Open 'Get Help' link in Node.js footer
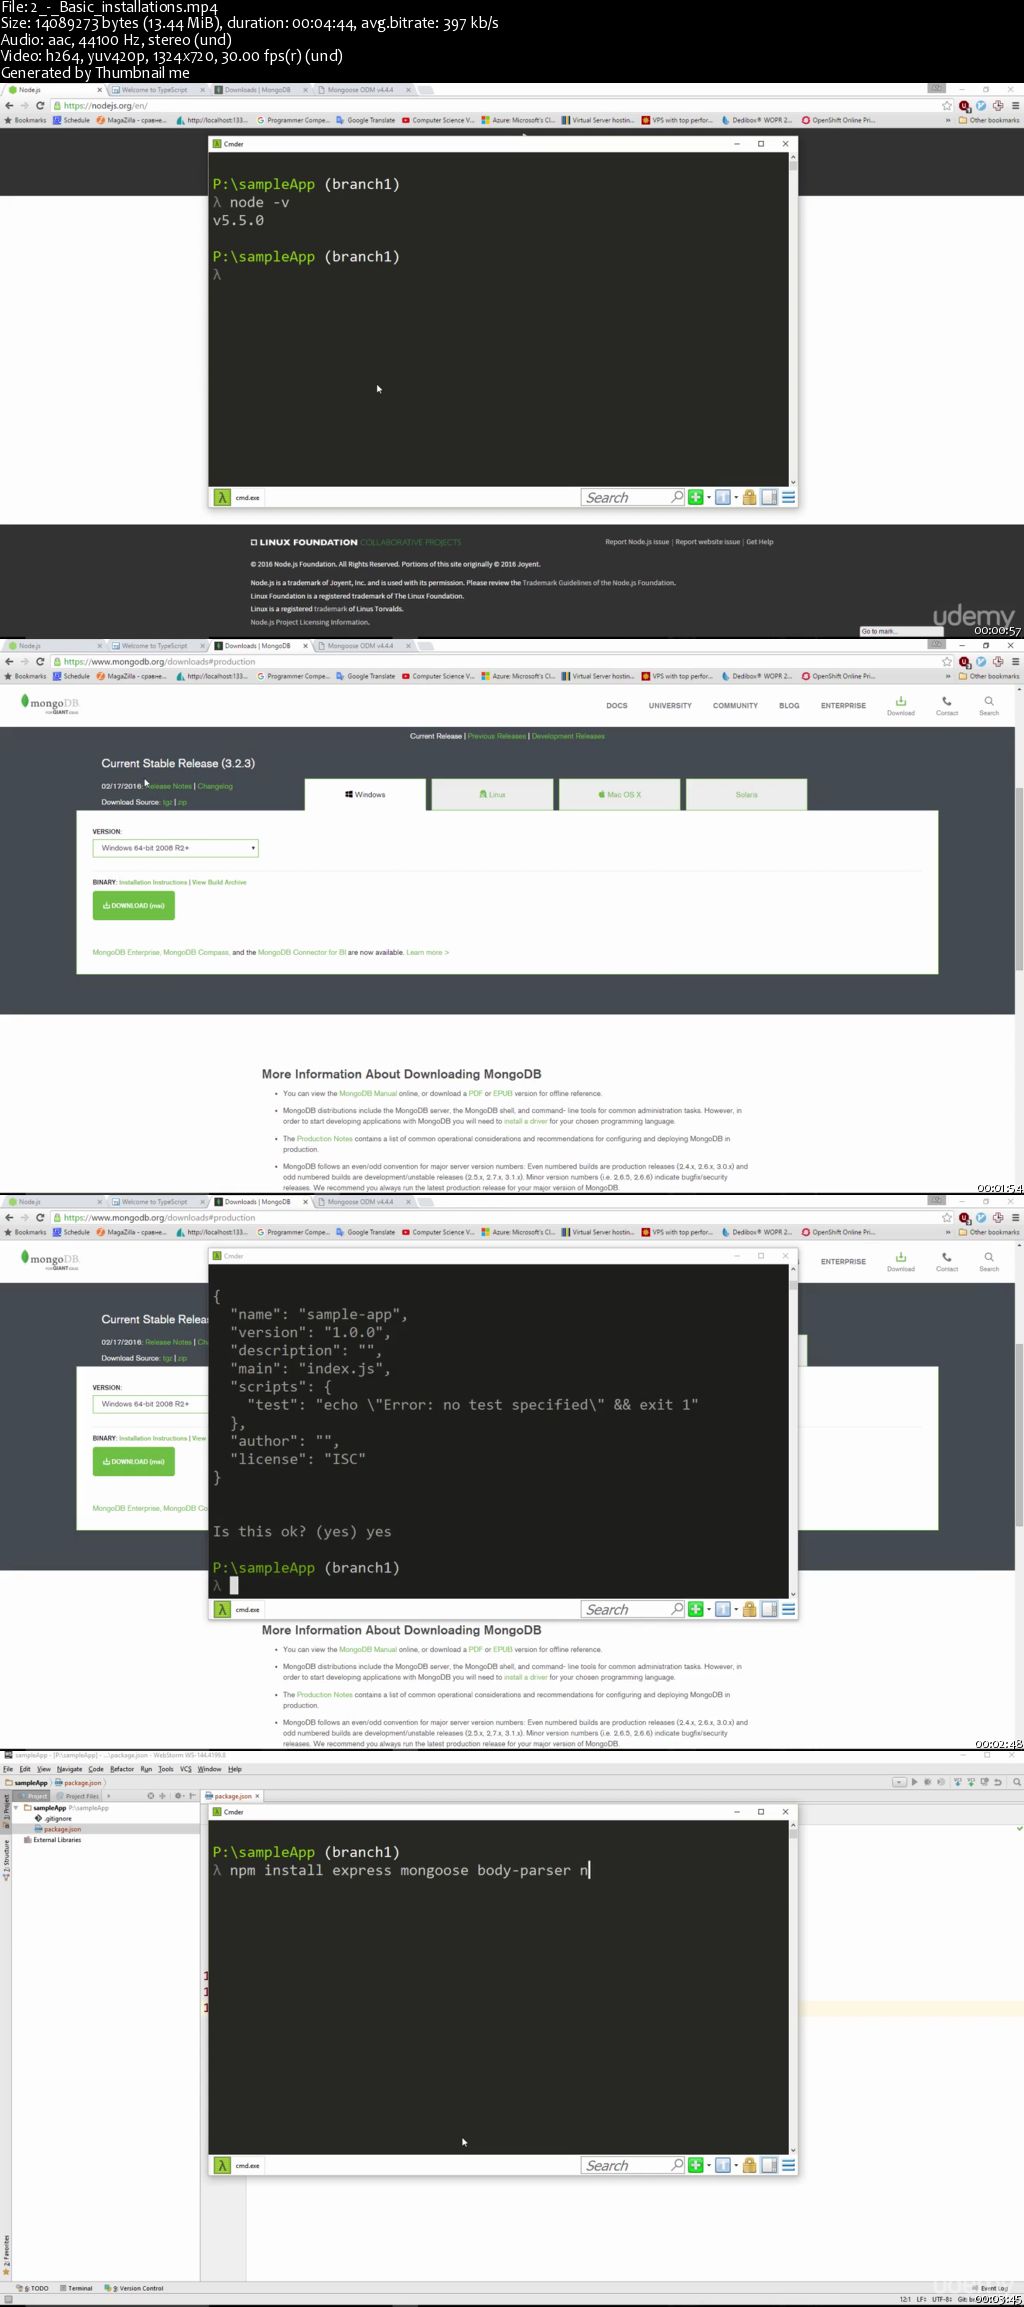 pos(760,542)
